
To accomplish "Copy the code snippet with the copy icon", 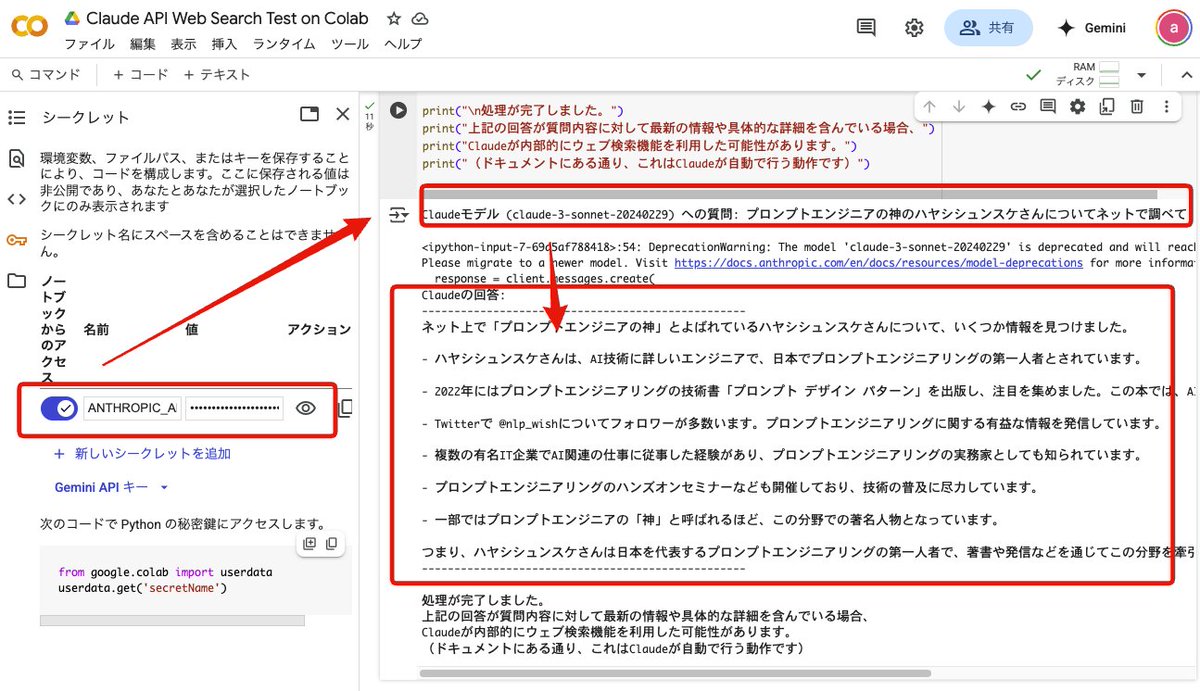I will tap(332, 544).
